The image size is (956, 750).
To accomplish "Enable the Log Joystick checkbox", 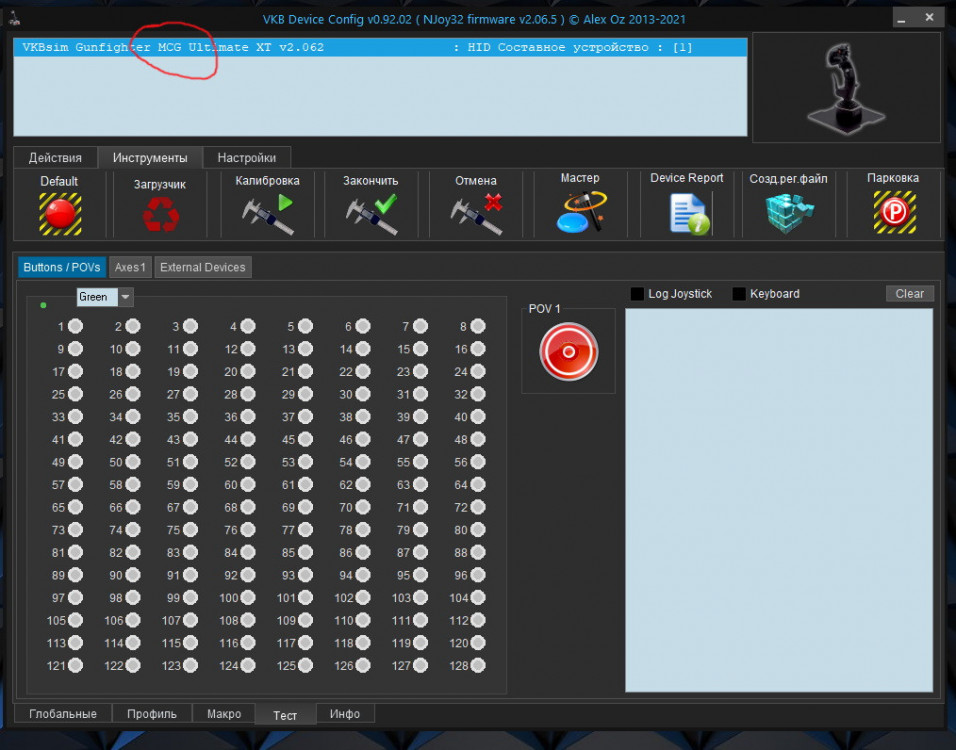I will (638, 294).
